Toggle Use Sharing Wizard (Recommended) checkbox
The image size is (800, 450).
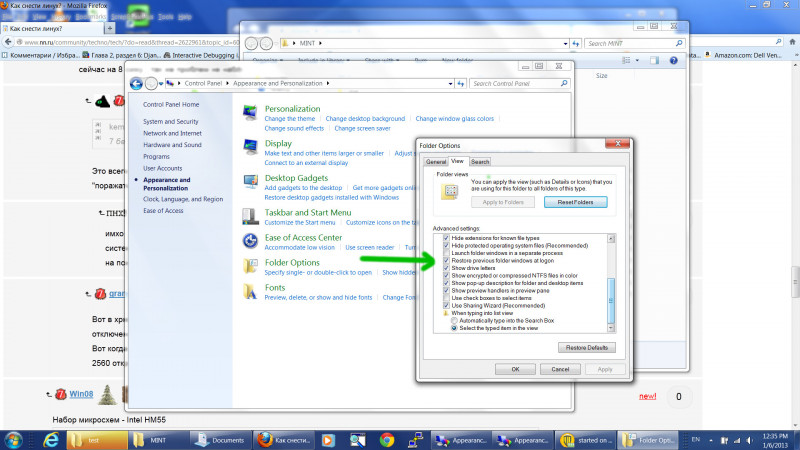click(x=446, y=305)
